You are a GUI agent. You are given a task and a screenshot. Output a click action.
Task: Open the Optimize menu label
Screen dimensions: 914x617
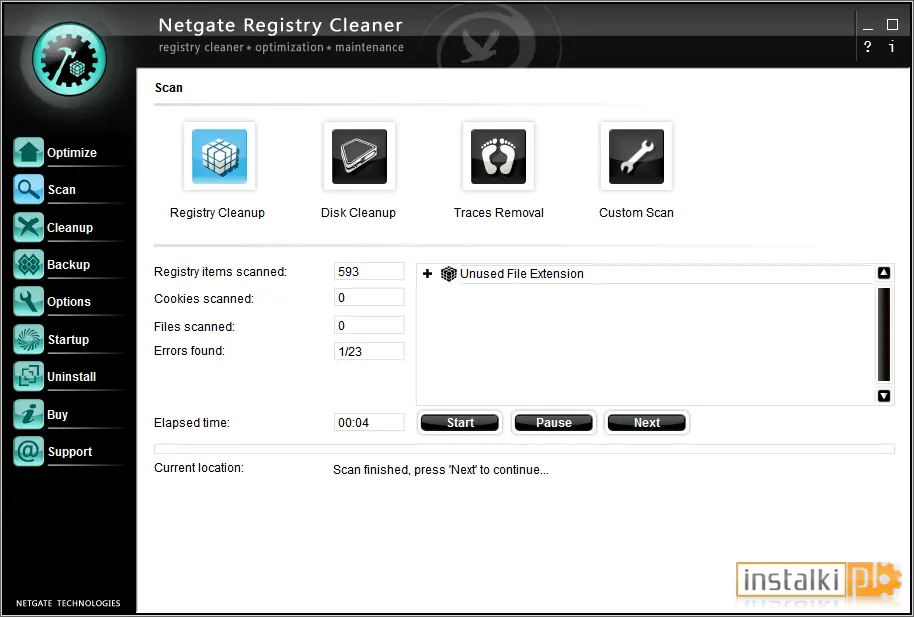(x=72, y=153)
